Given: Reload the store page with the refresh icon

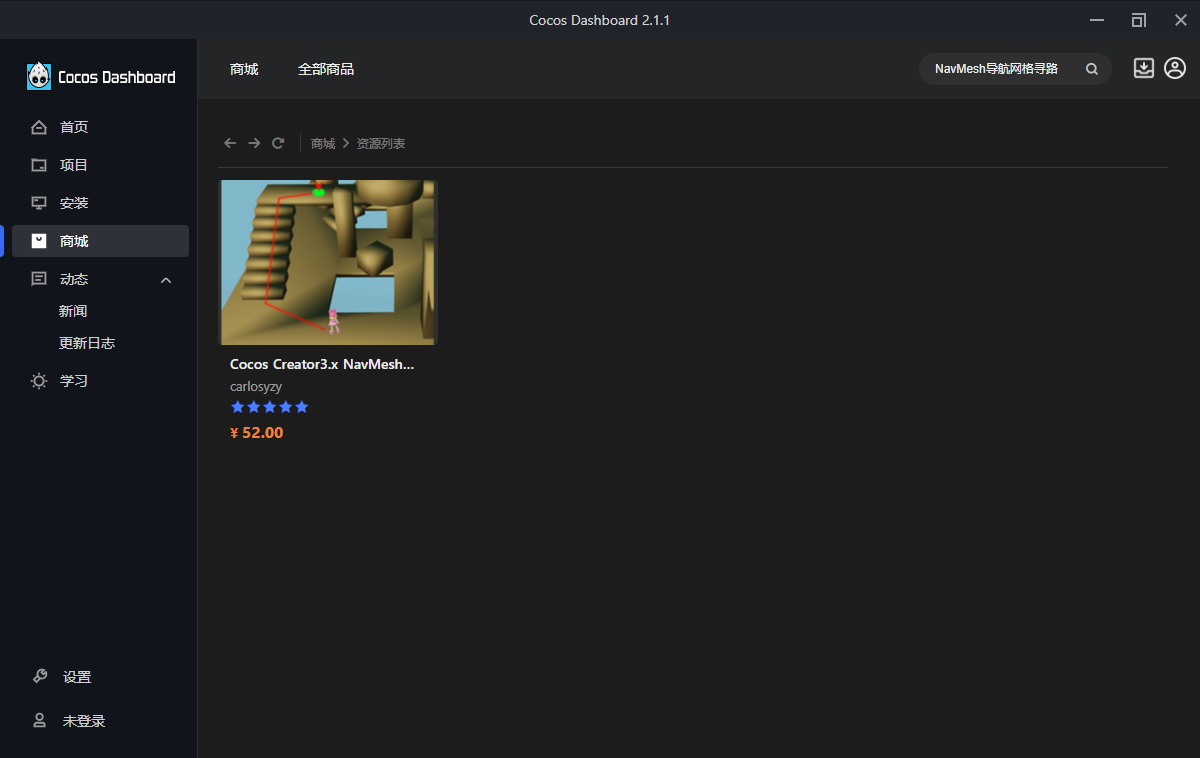Looking at the screenshot, I should [x=278, y=143].
